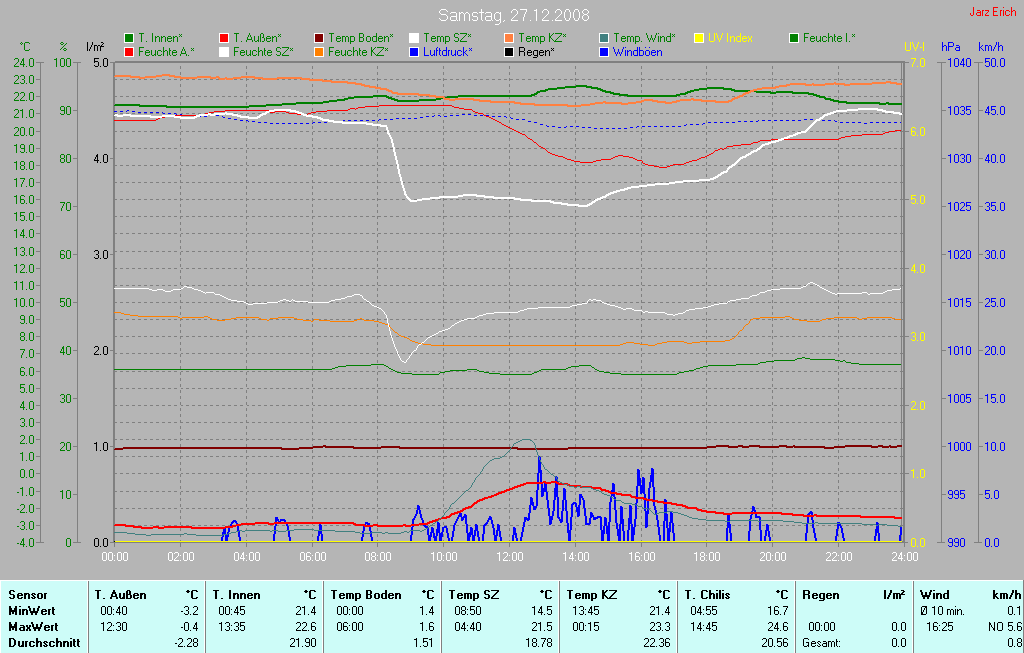Click the '24.0' °C axis label
The height and width of the screenshot is (653, 1024).
coord(24,63)
